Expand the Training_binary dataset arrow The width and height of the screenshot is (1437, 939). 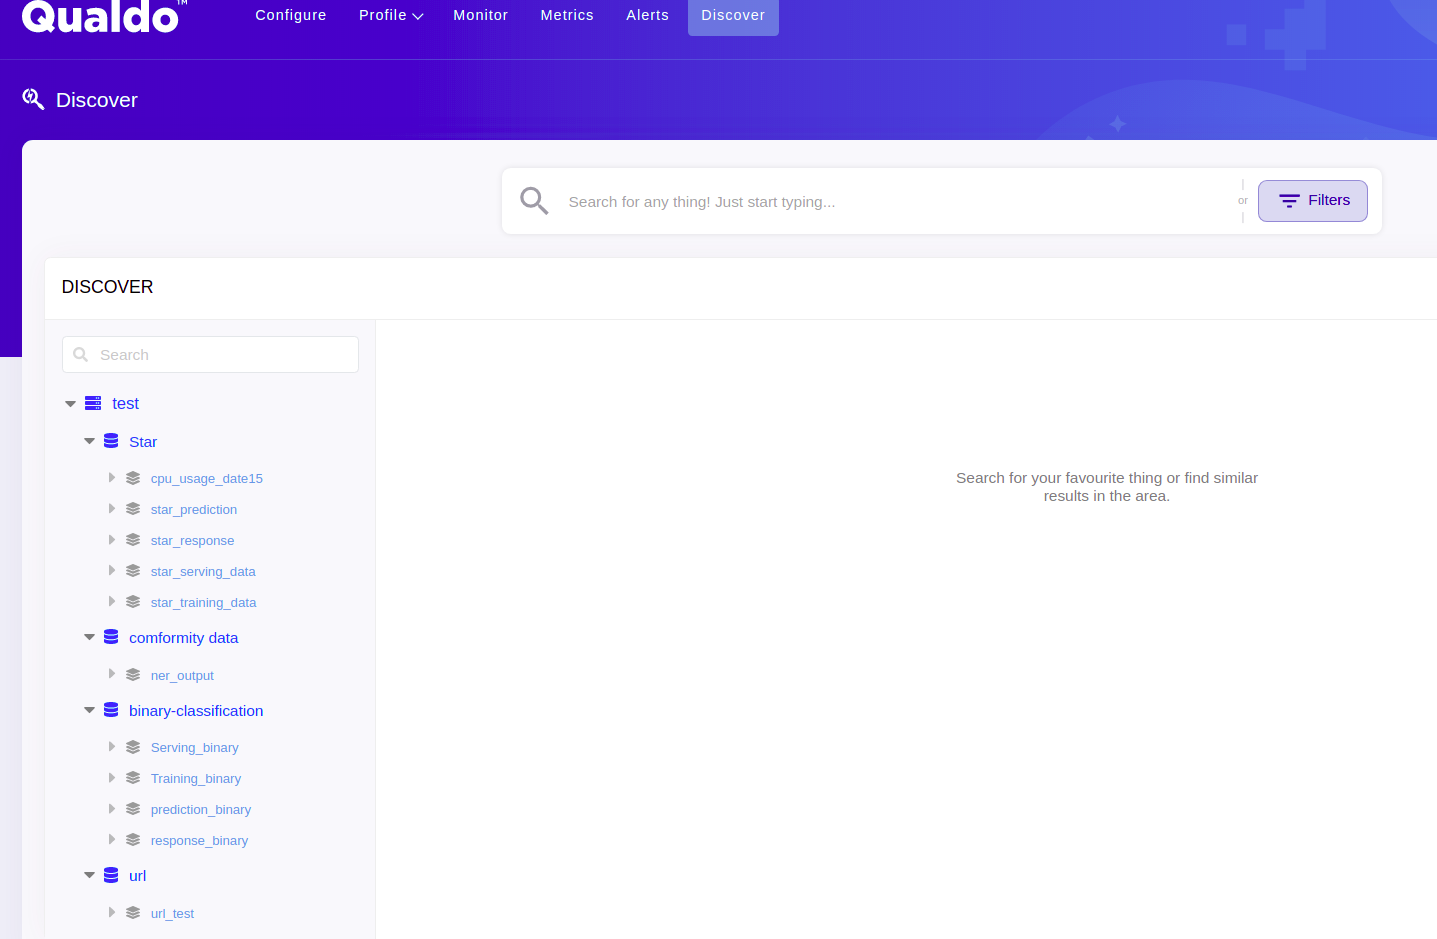coord(112,778)
